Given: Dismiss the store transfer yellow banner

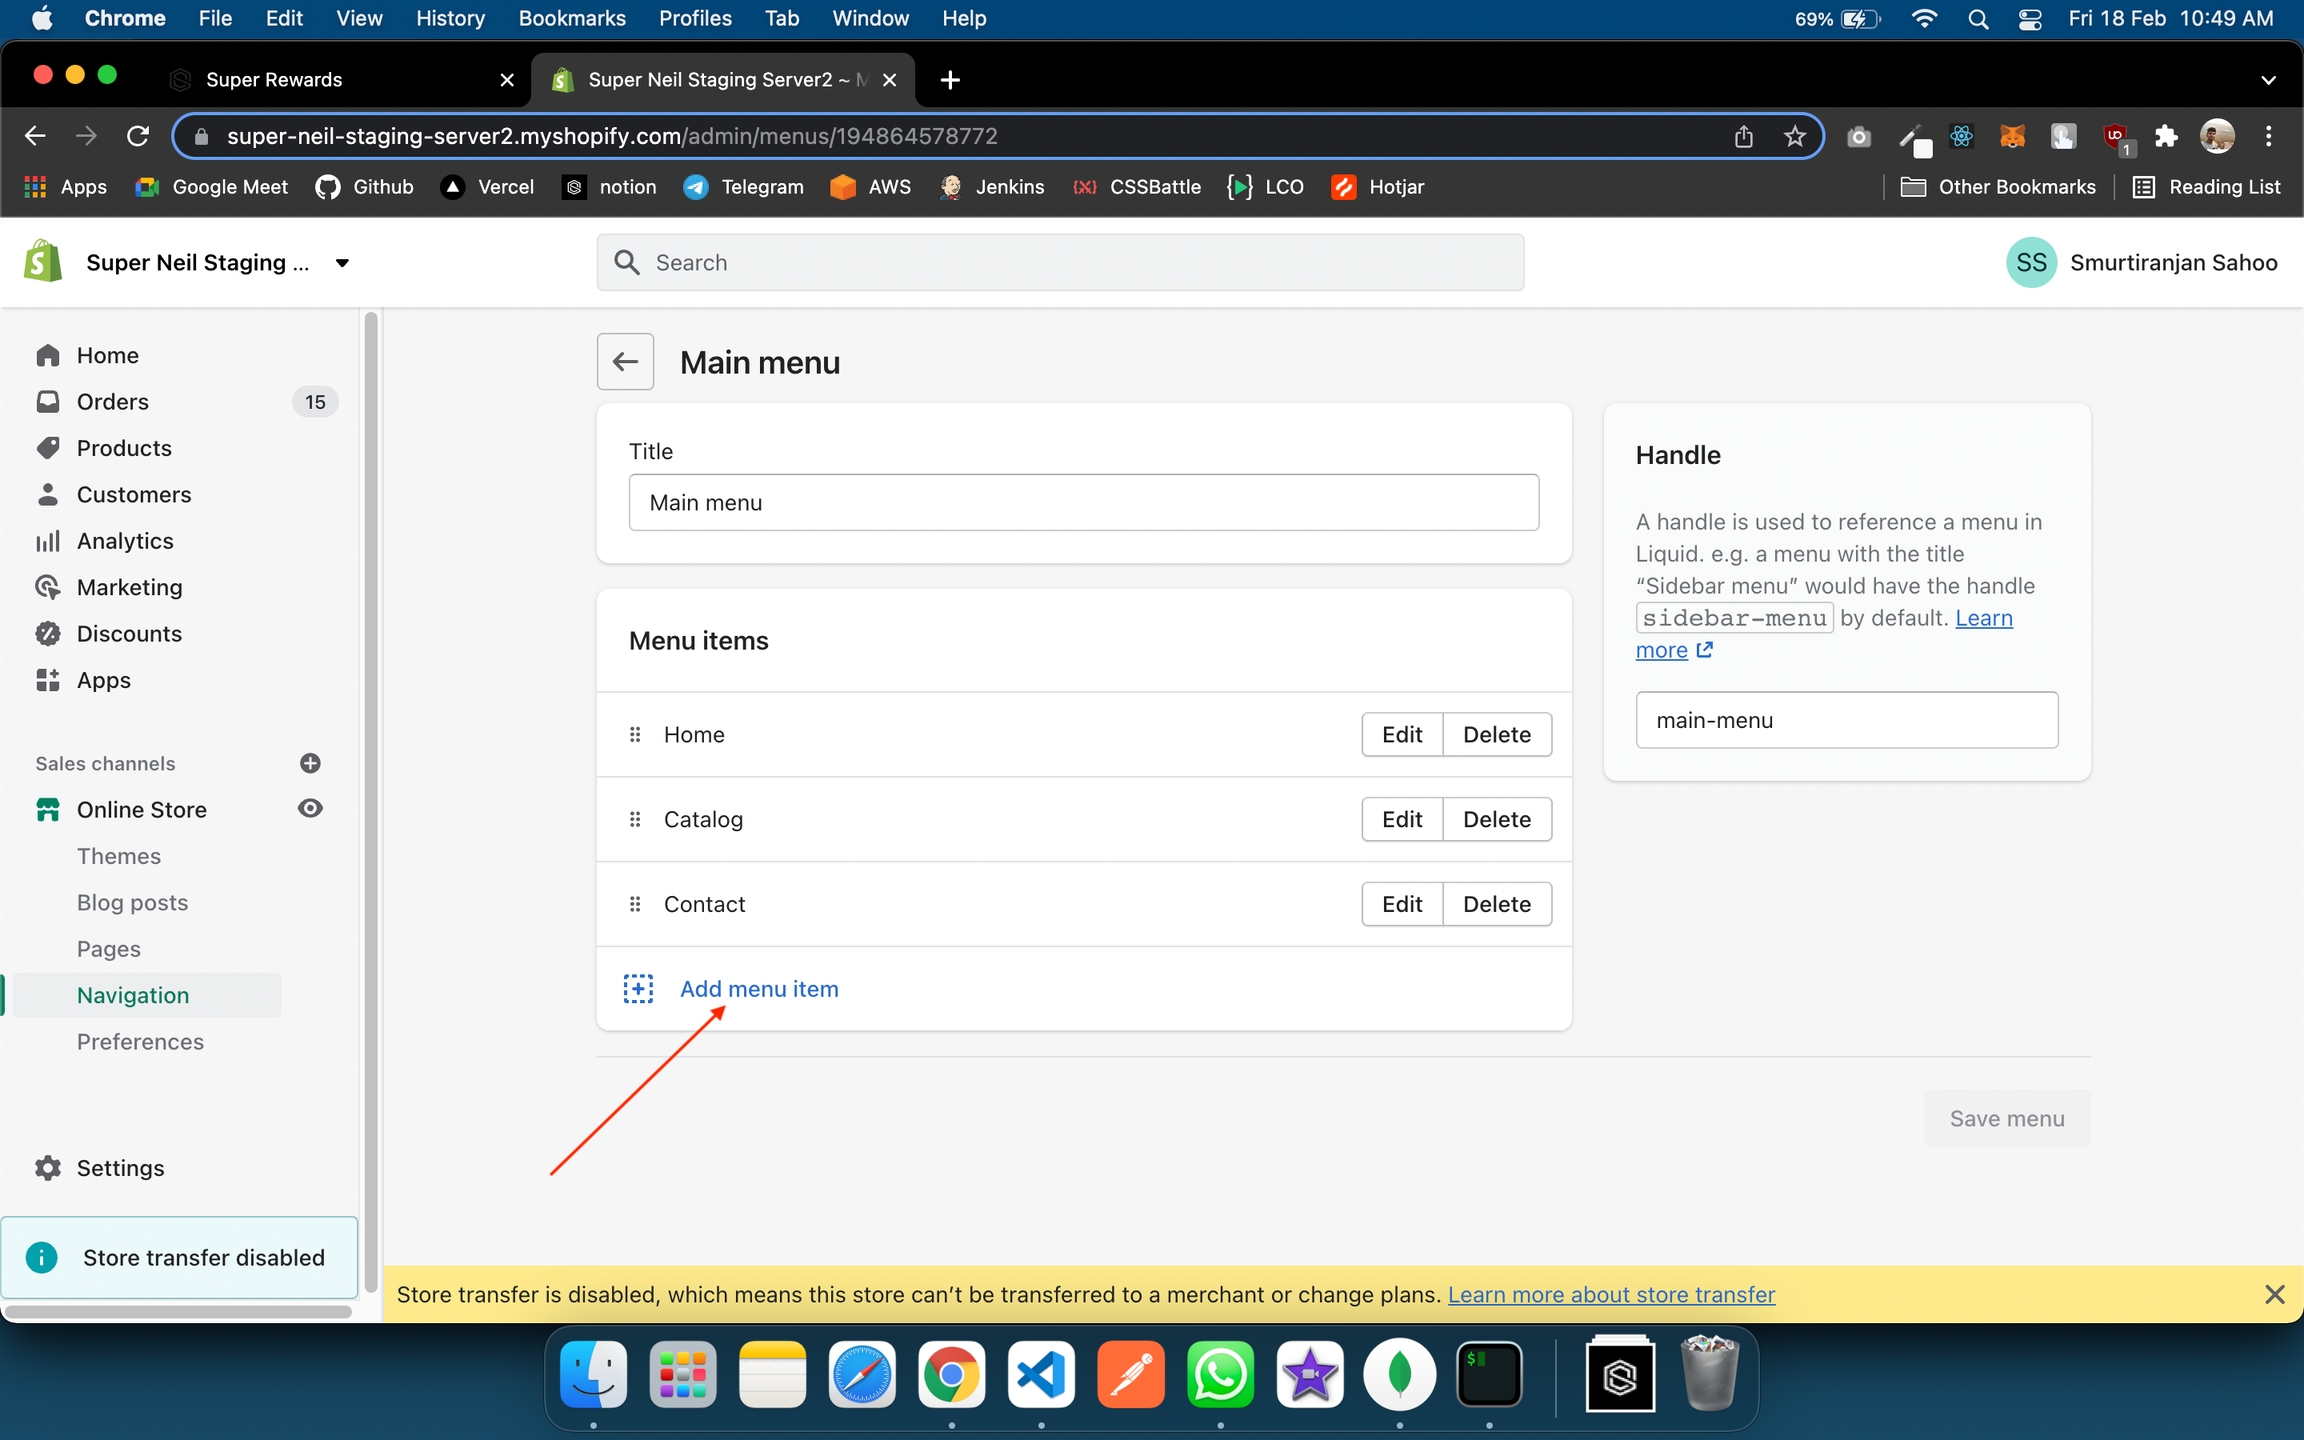Looking at the screenshot, I should pyautogui.click(x=2274, y=1294).
